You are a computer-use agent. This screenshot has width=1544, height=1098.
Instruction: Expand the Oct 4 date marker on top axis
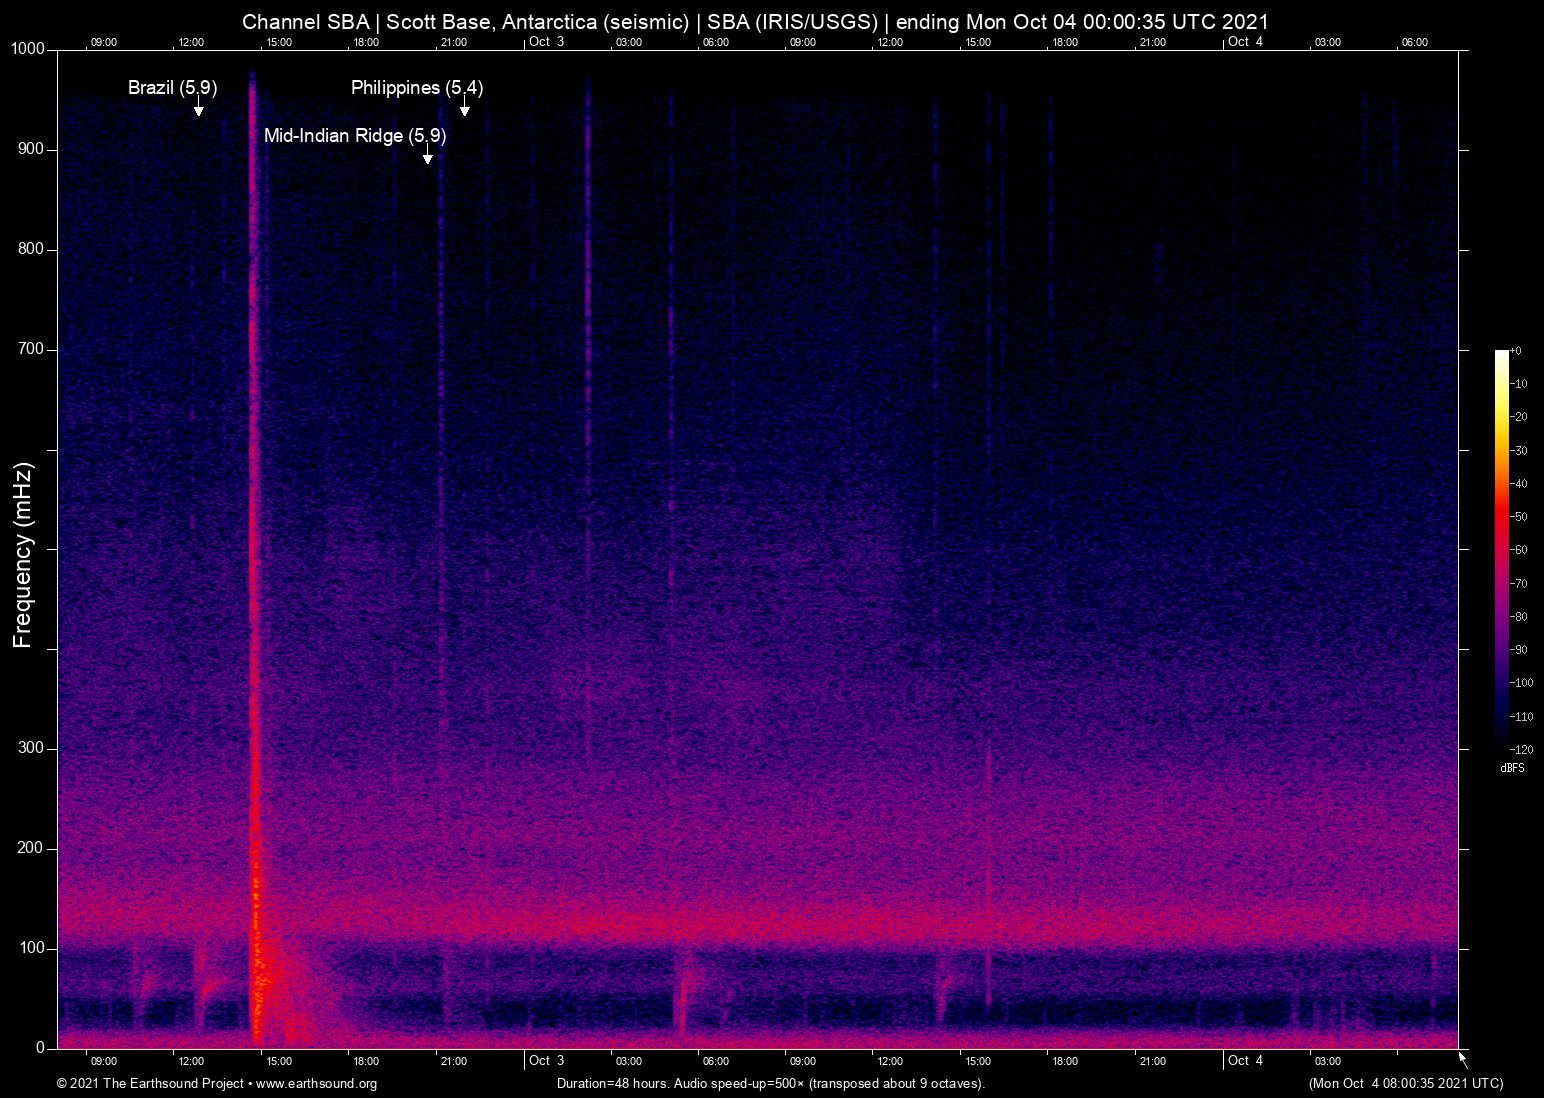[x=1246, y=42]
